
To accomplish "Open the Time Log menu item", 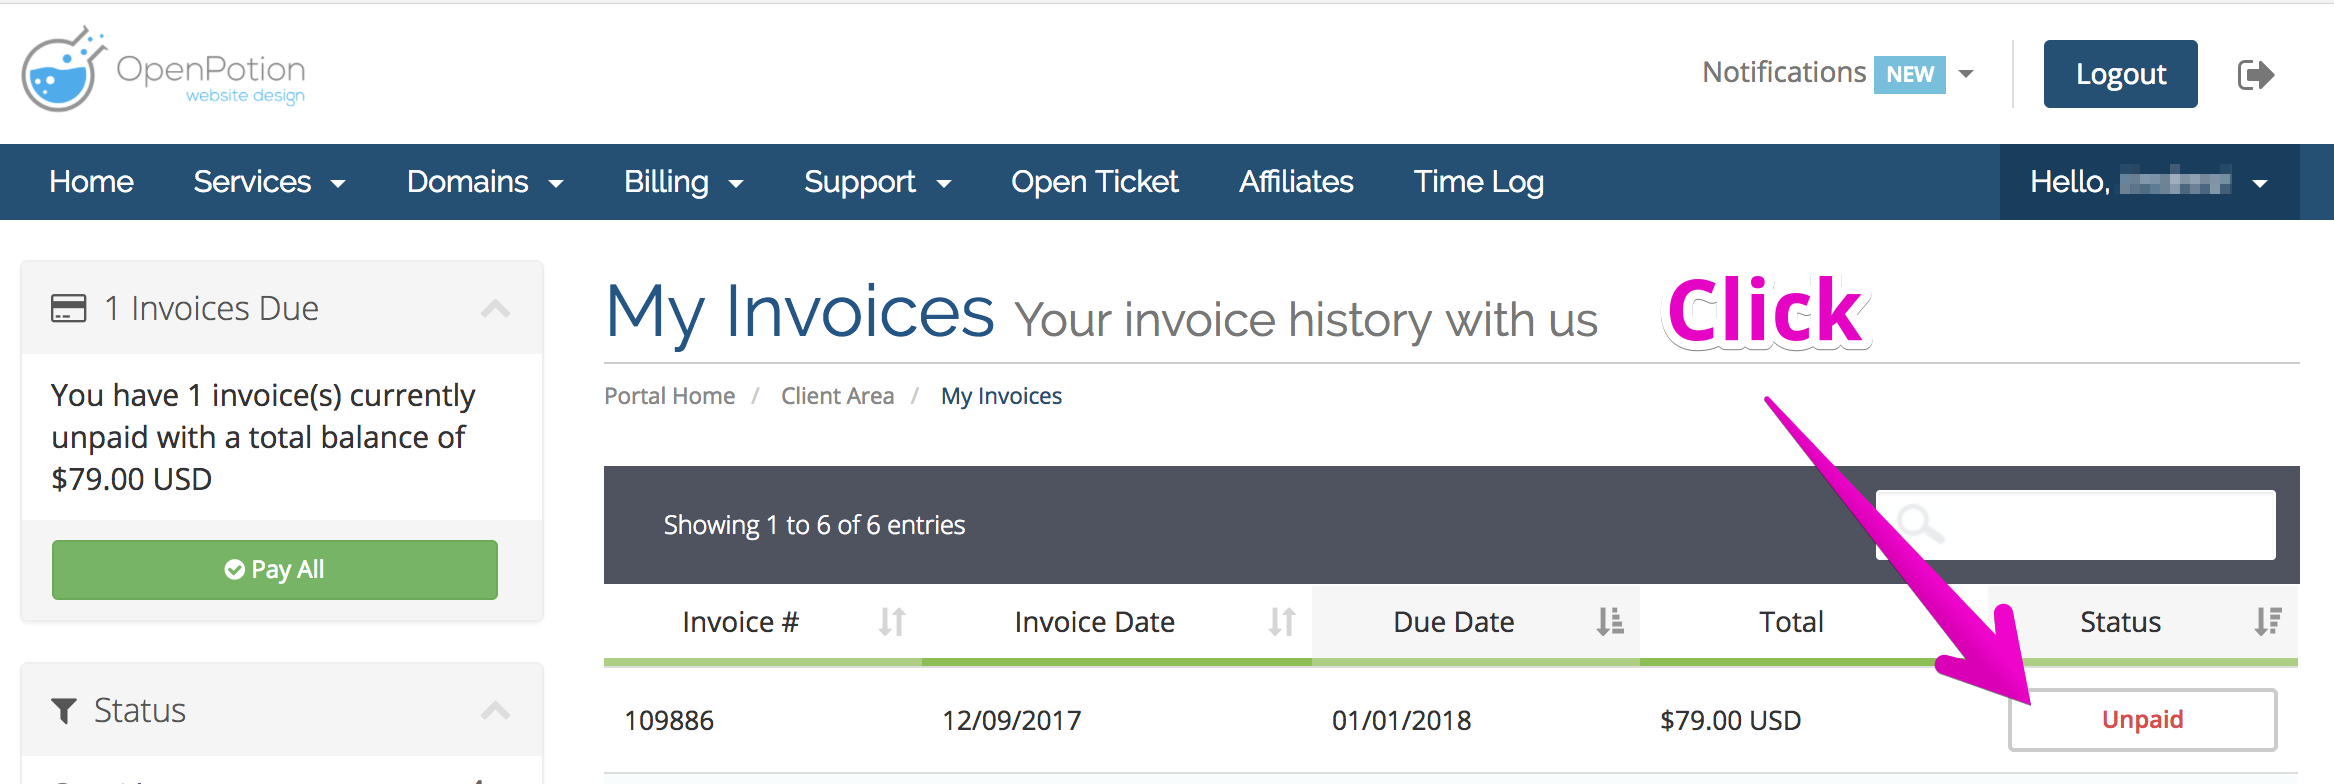I will [x=1478, y=182].
